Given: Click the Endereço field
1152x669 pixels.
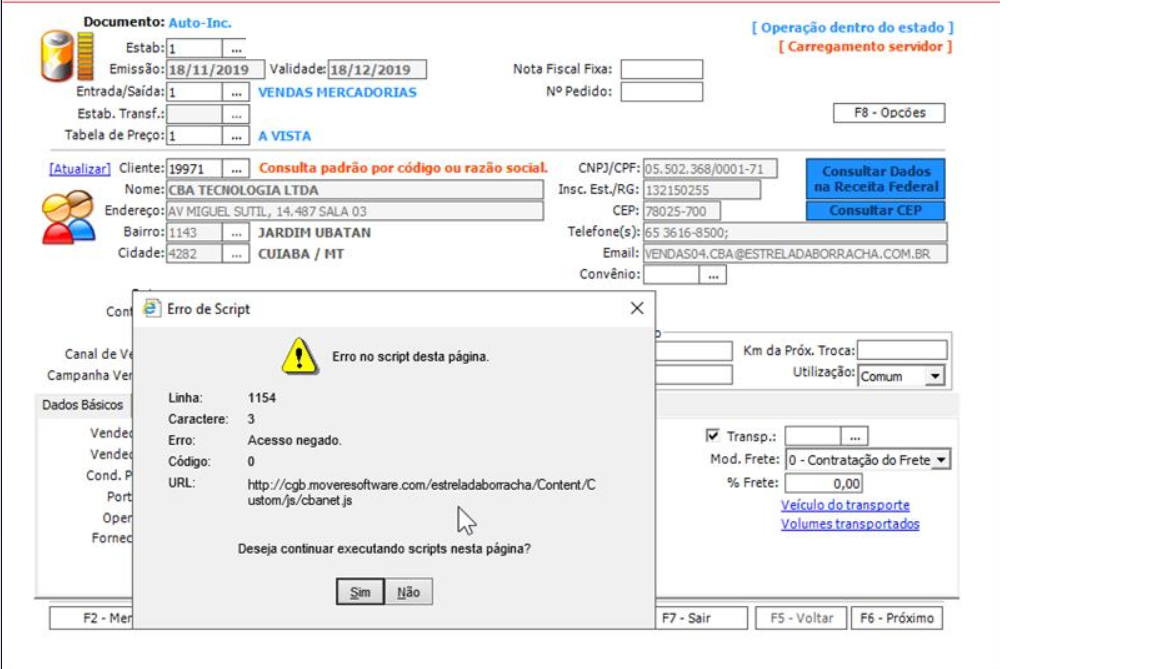Looking at the screenshot, I should pyautogui.click(x=355, y=211).
